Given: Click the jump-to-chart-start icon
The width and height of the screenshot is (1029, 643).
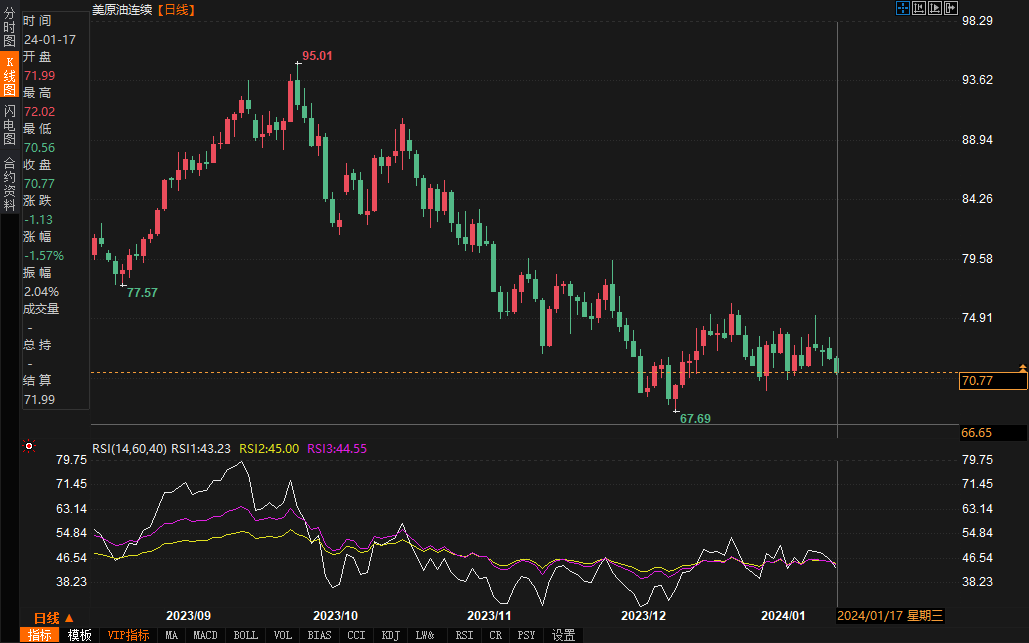Looking at the screenshot, I should (x=919, y=8).
